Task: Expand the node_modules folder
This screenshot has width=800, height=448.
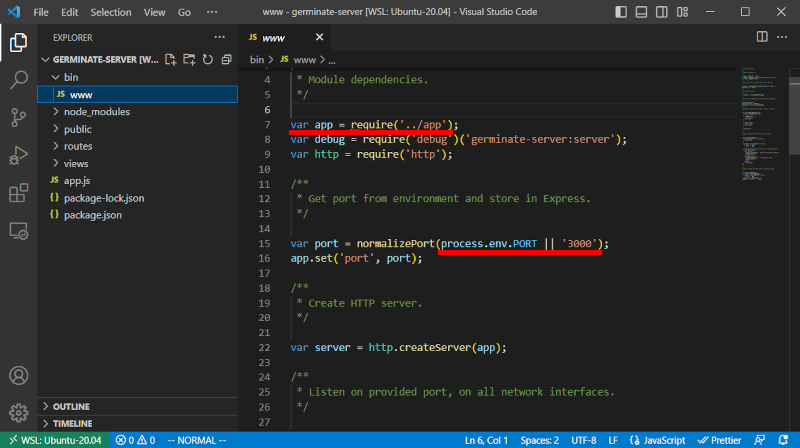Action: (x=56, y=112)
